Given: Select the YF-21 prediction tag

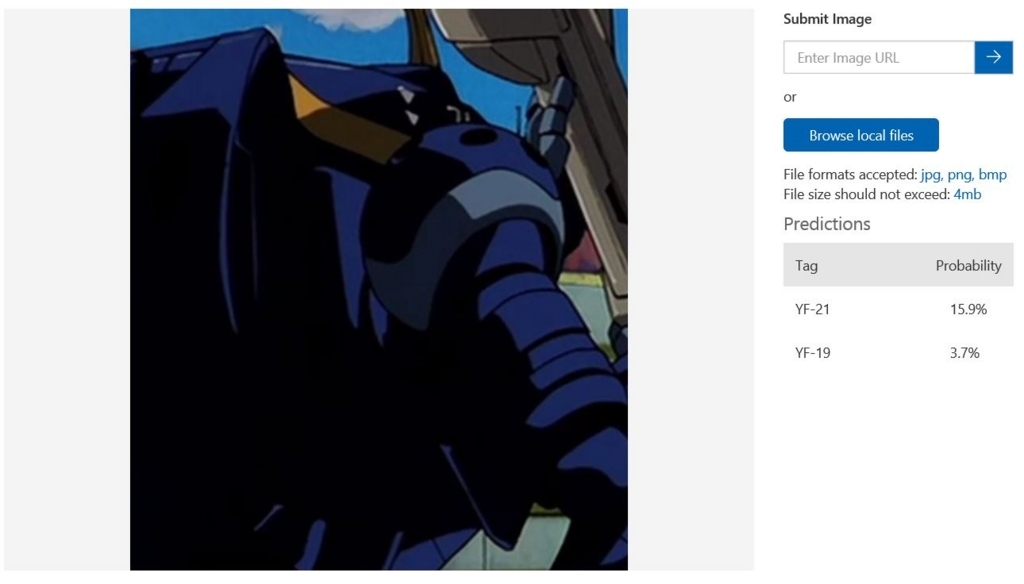Looking at the screenshot, I should point(812,309).
